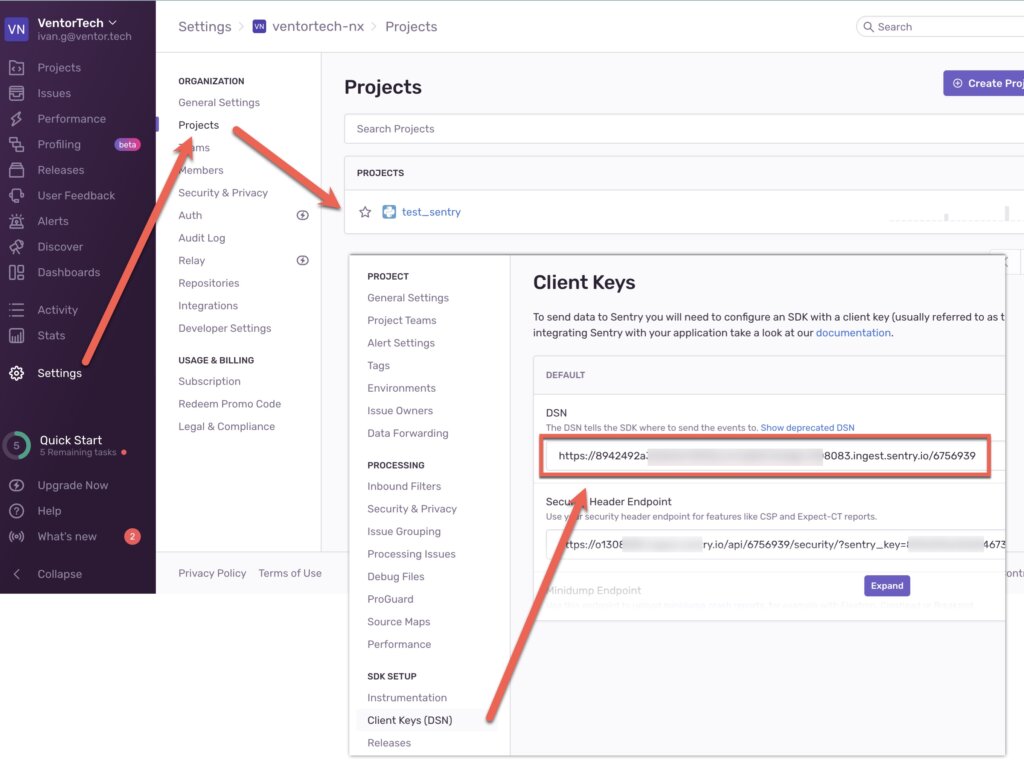
Task: Click the Alerts siren icon
Action: [16, 221]
